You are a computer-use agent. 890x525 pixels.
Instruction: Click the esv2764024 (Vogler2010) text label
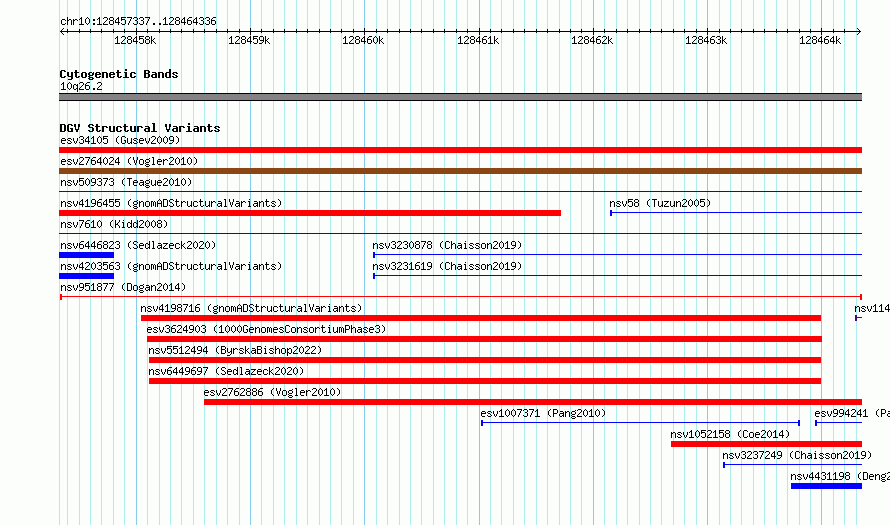point(129,161)
